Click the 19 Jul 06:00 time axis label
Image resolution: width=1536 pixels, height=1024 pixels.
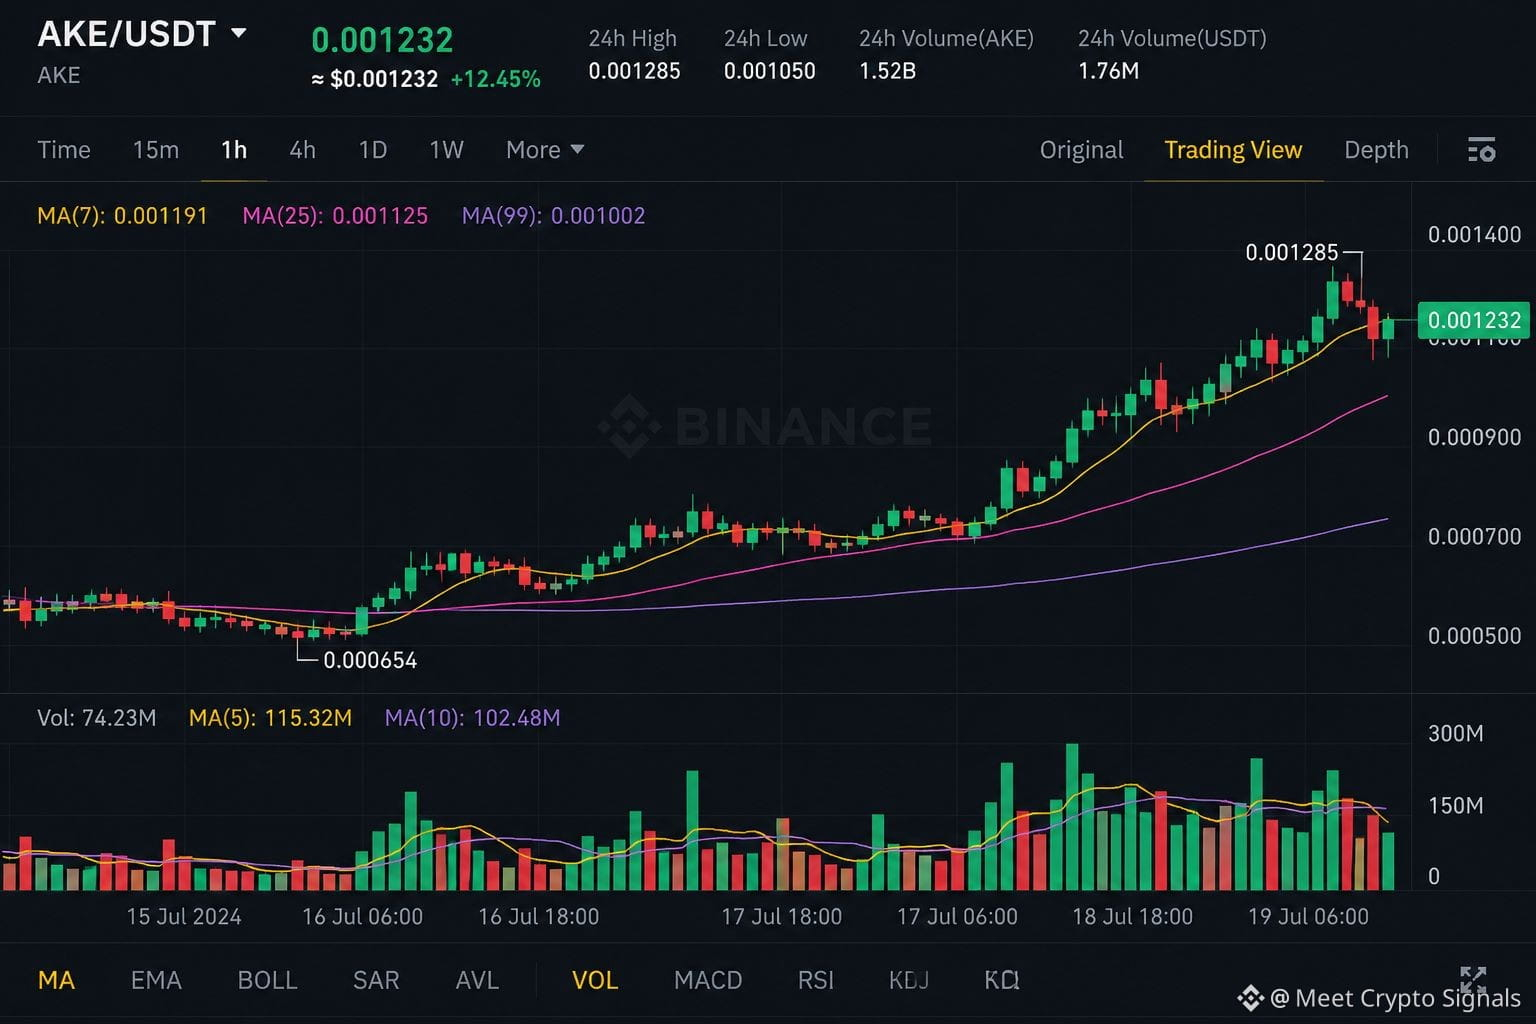coord(1308,917)
